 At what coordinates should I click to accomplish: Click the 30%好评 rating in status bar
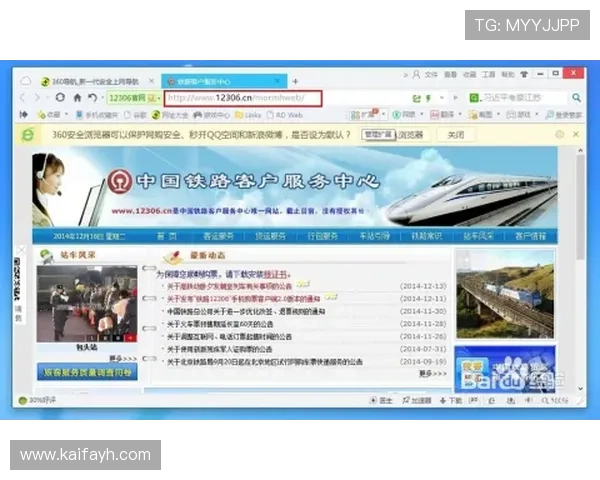(x=37, y=400)
